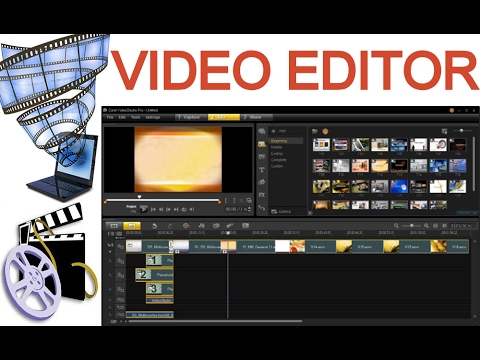Click the Redo arrow in timeline toolbar

click(x=170, y=226)
